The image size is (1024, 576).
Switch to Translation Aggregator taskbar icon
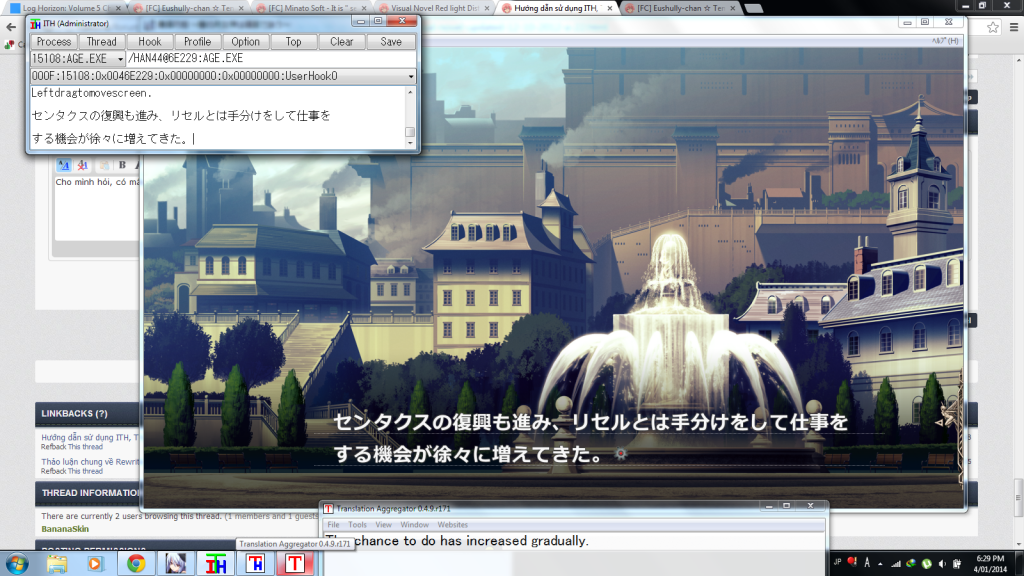[x=295, y=564]
